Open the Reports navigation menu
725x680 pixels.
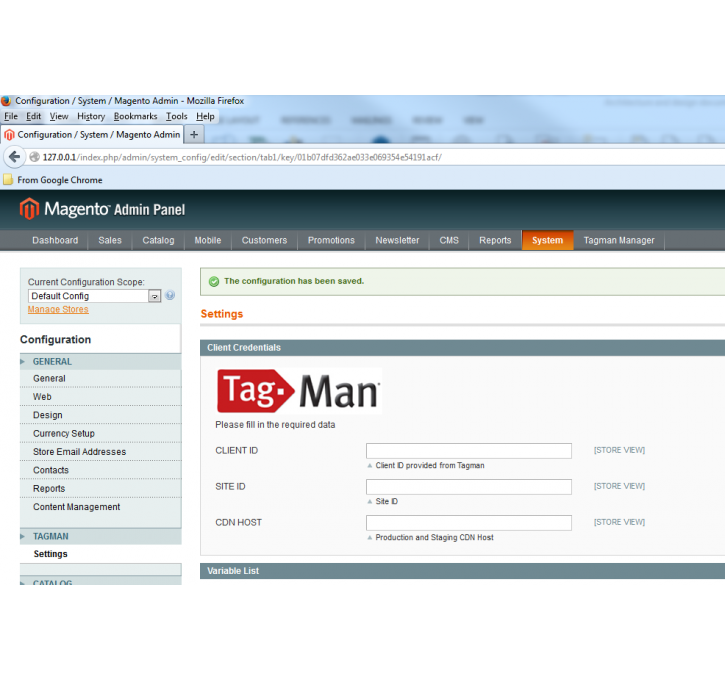point(495,240)
